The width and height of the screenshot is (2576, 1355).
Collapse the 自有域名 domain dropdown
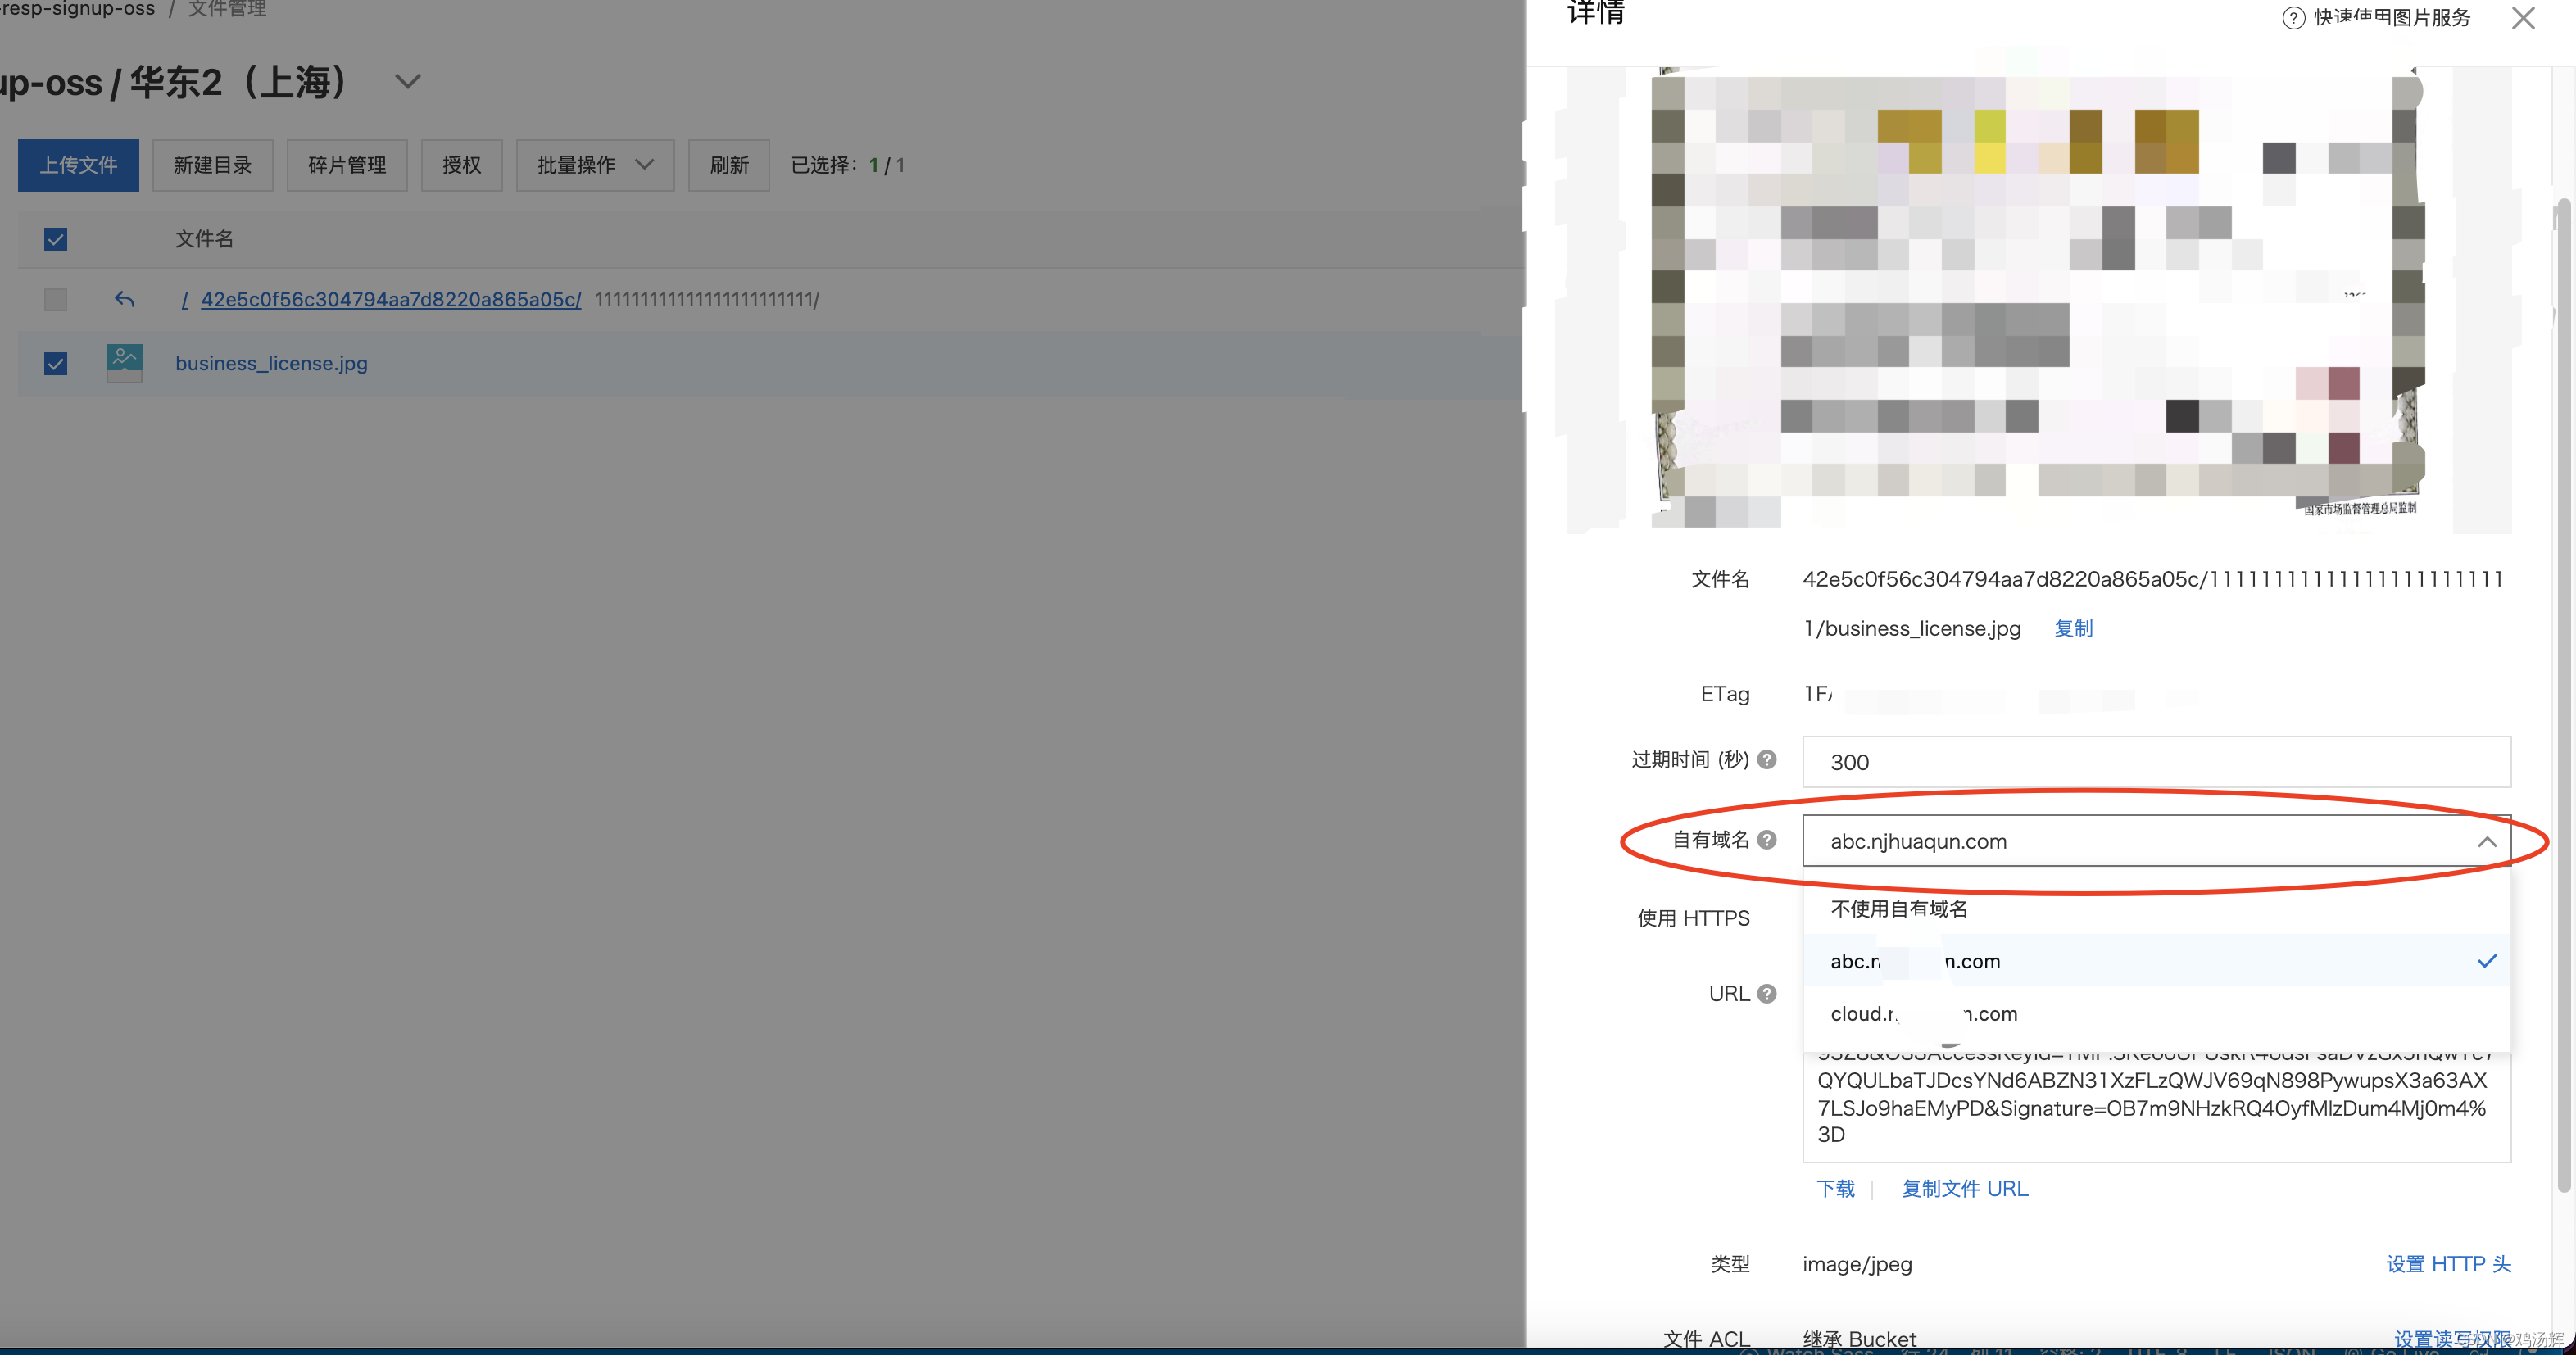(2487, 841)
